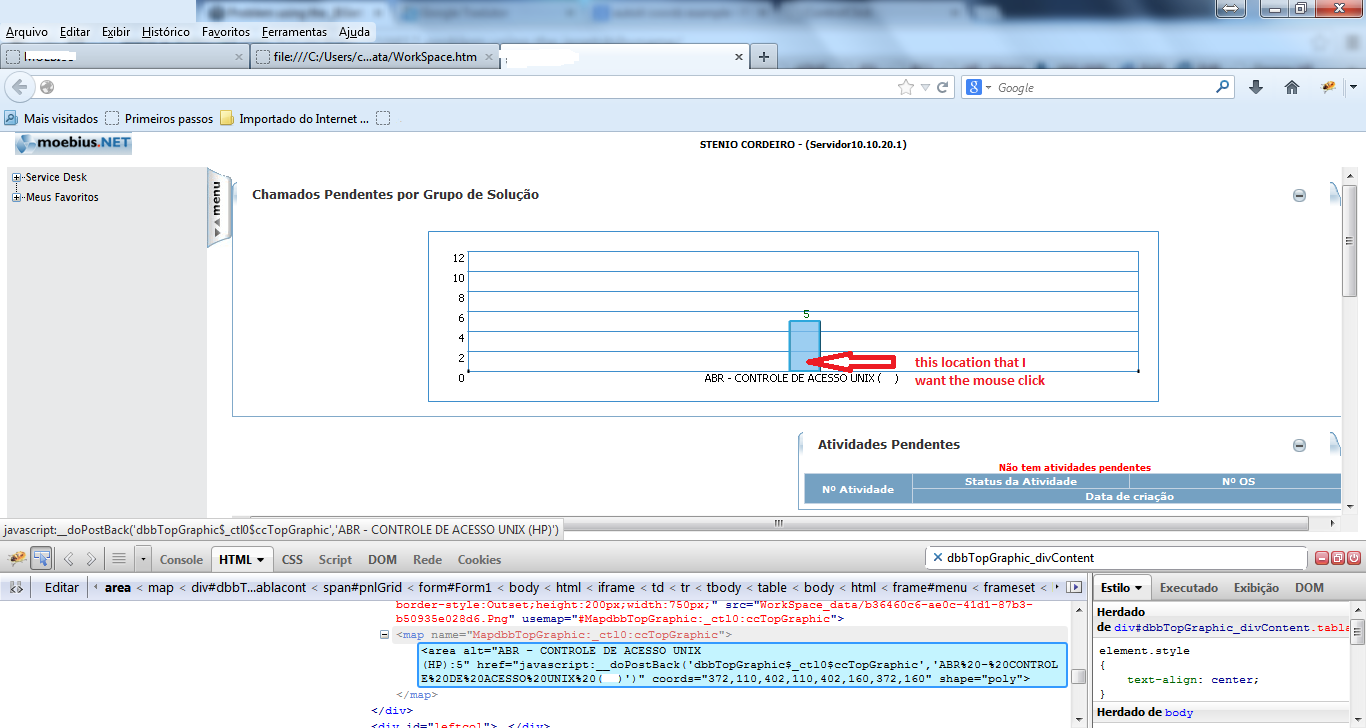The height and width of the screenshot is (728, 1366).
Task: Open the Mais visitados bookmark
Action: pos(52,118)
